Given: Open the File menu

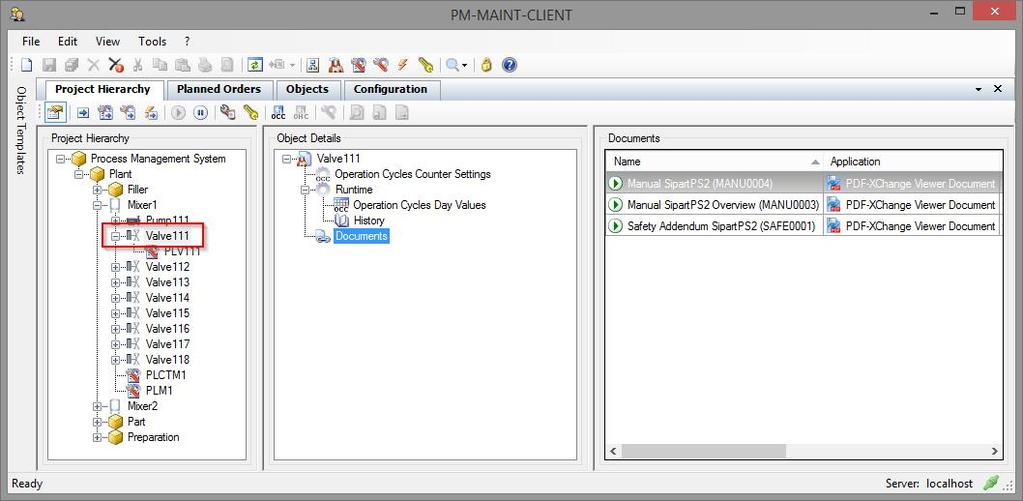Looking at the screenshot, I should [x=31, y=41].
